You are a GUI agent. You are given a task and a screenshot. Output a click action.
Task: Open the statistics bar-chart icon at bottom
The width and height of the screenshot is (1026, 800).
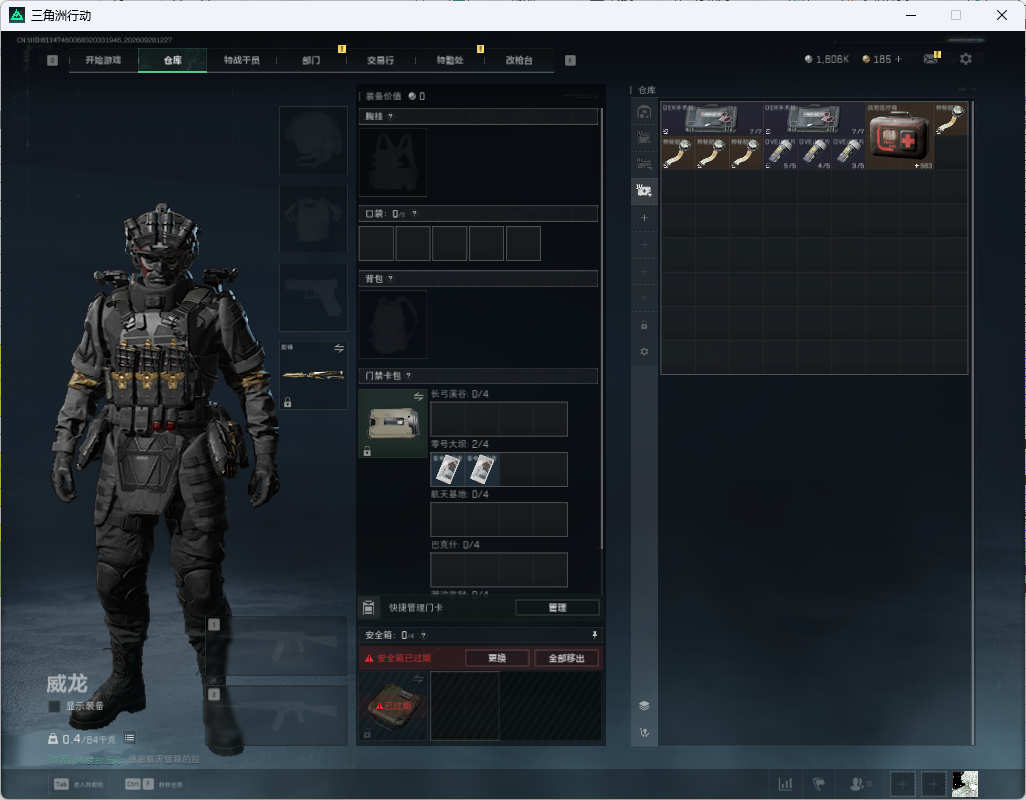click(x=785, y=783)
